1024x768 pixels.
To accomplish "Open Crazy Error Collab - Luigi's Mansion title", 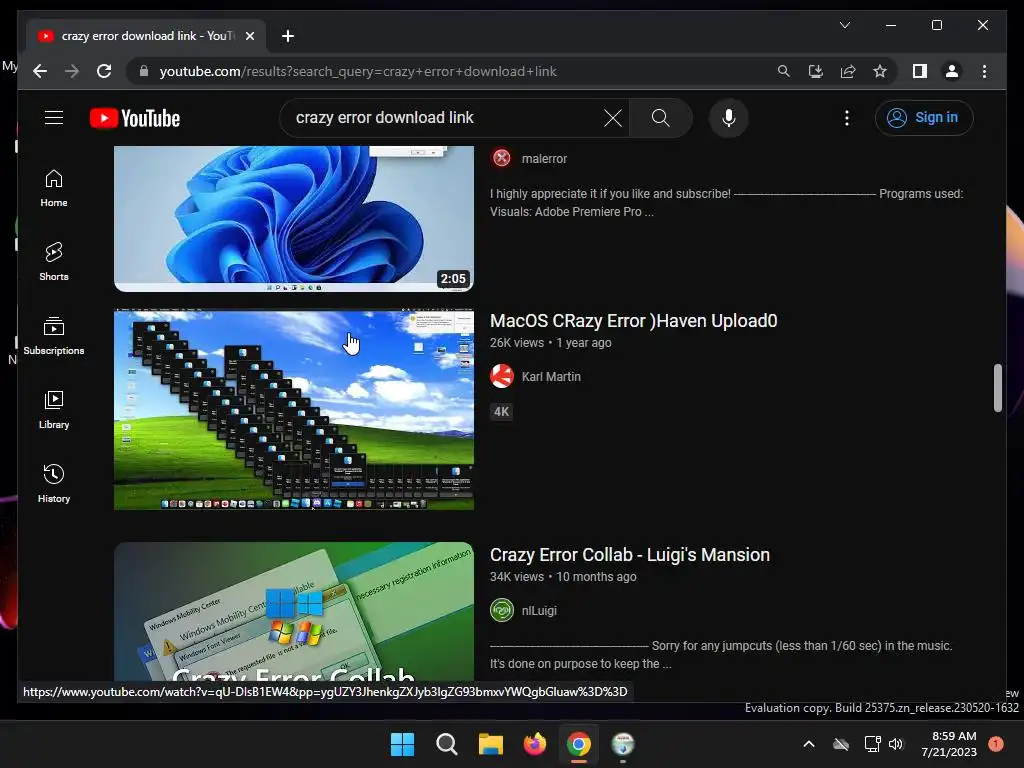I will tap(630, 554).
